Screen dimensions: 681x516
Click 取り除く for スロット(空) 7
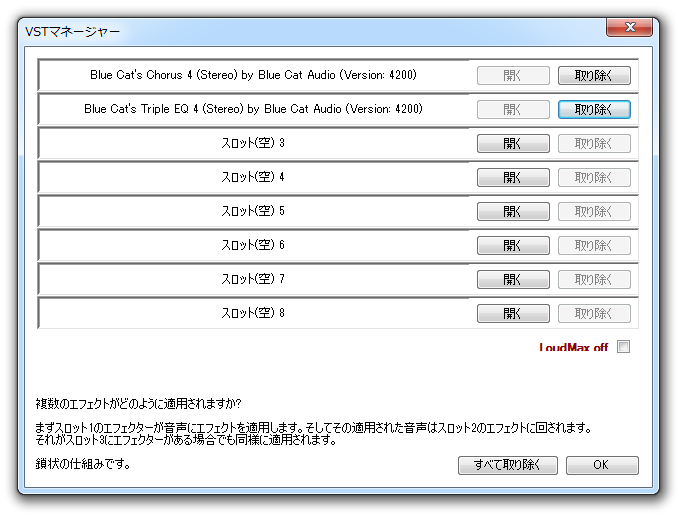[594, 279]
